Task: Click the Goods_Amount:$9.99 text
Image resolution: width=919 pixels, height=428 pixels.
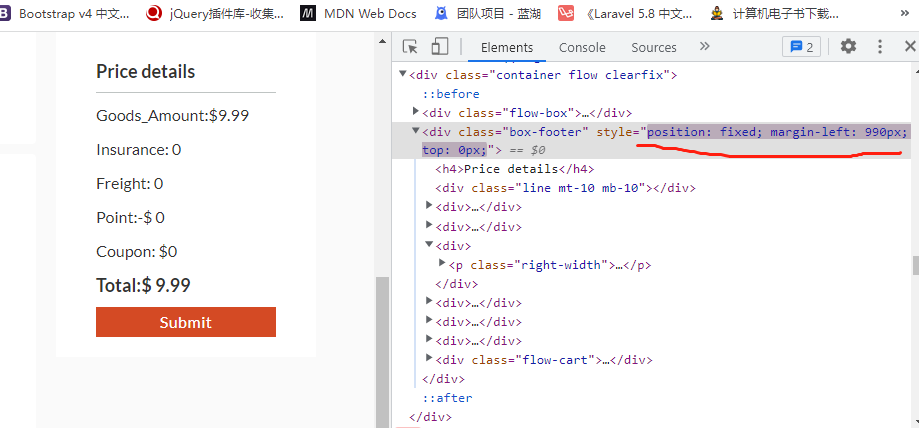Action: click(172, 116)
